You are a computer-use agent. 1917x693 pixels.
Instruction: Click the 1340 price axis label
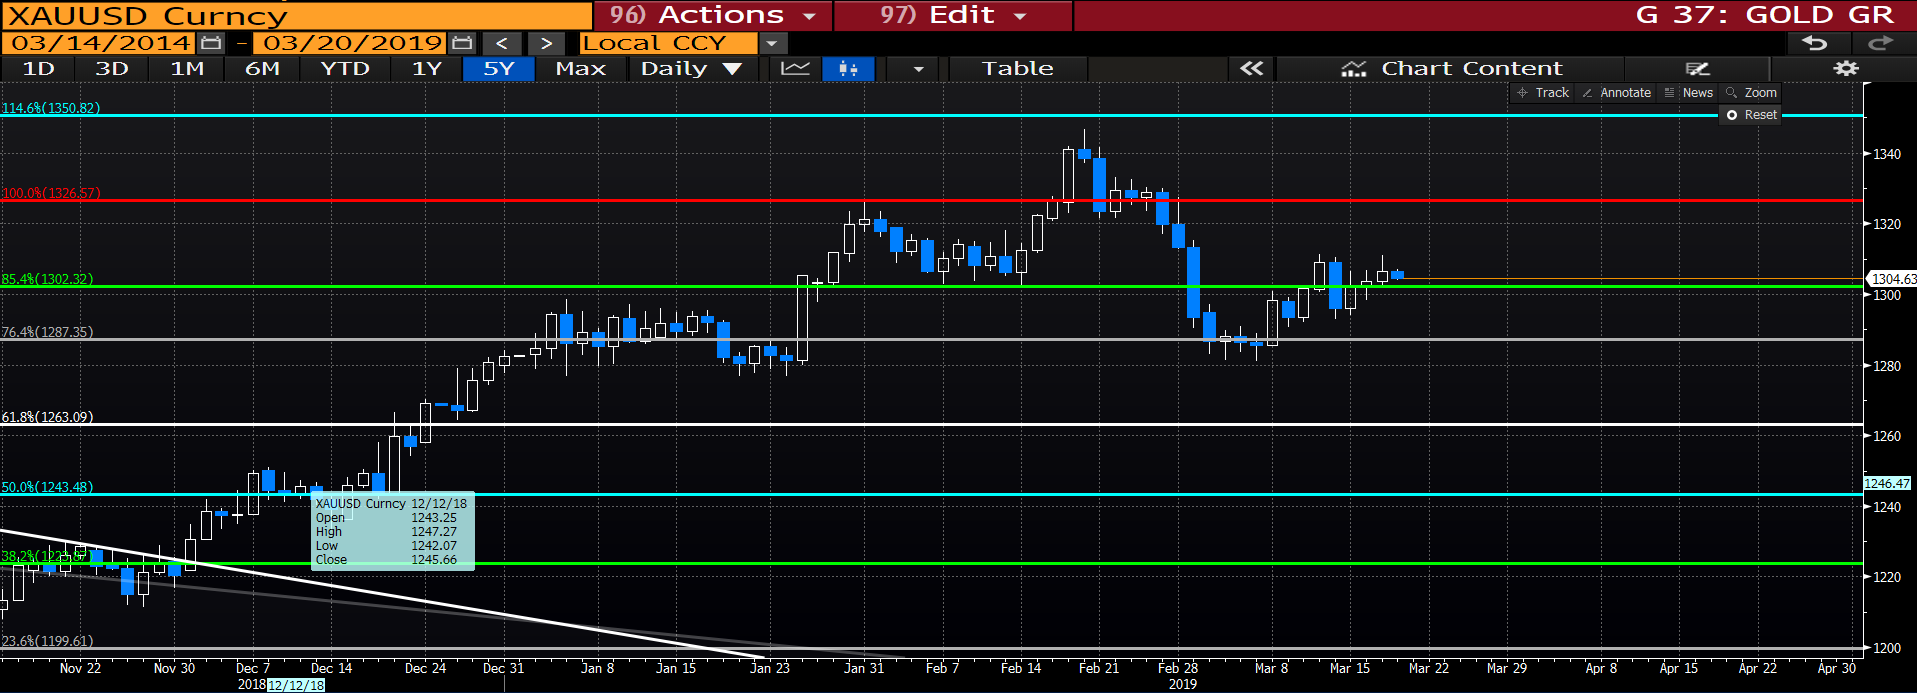pos(1887,154)
